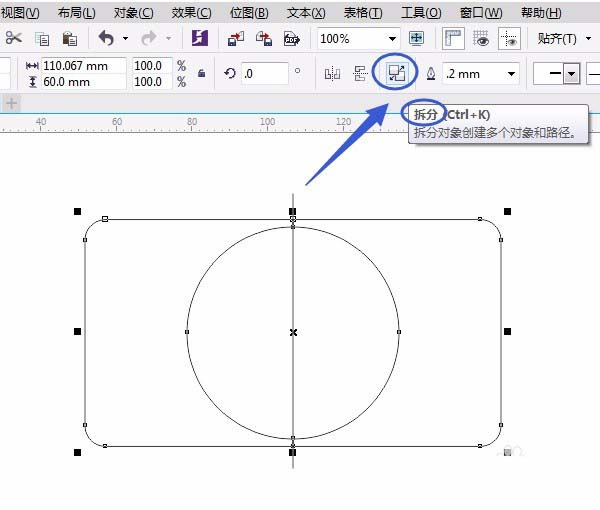
Task: Toggle the show rulers button
Action: click(x=453, y=39)
